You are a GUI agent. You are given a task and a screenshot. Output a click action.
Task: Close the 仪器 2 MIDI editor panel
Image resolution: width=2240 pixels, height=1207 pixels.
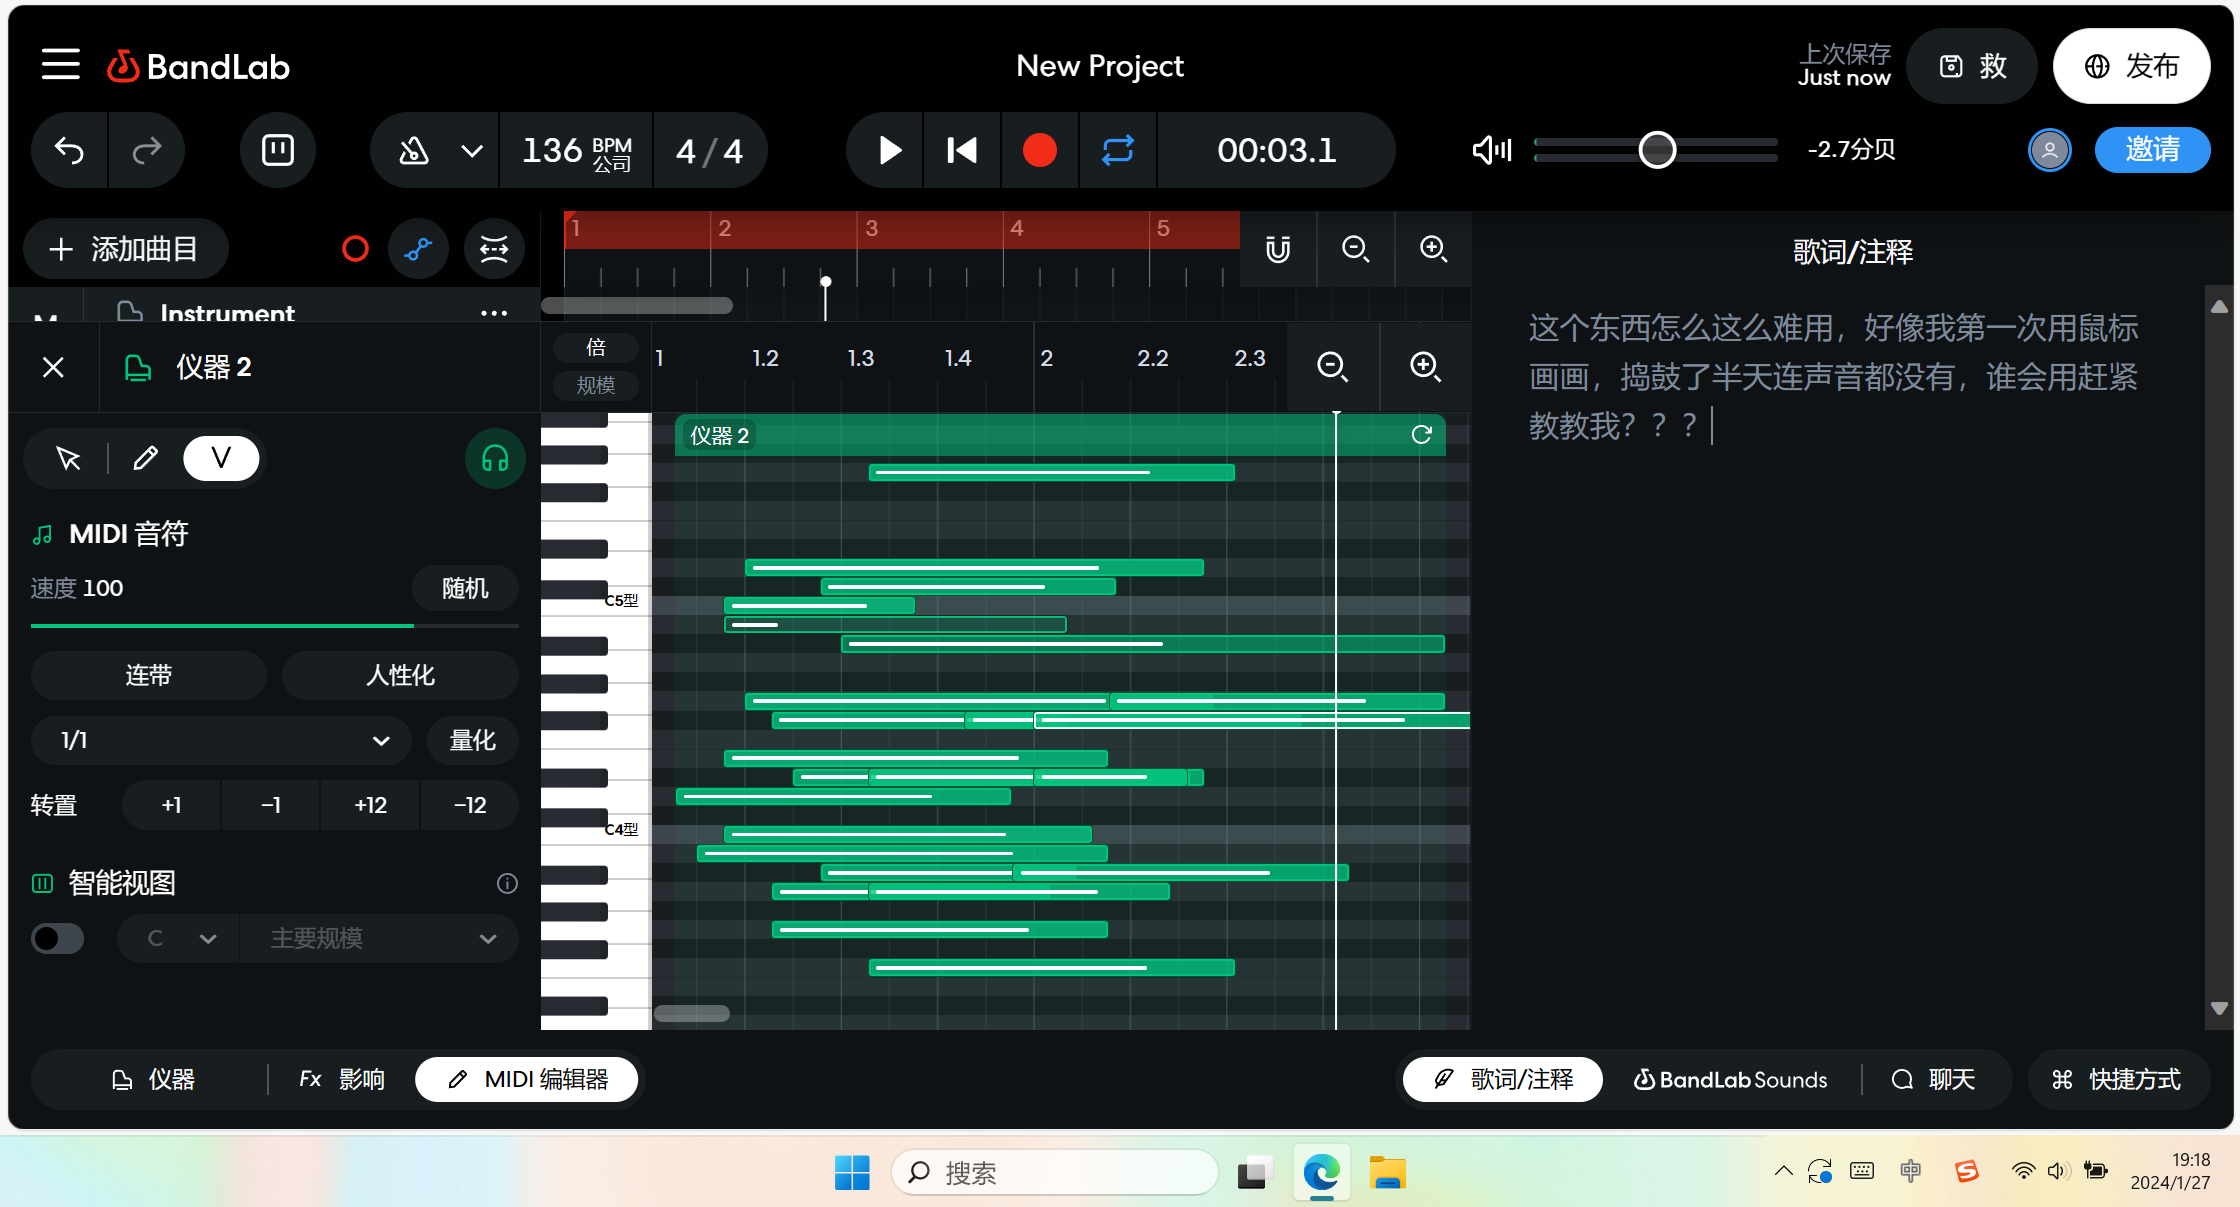(54, 367)
